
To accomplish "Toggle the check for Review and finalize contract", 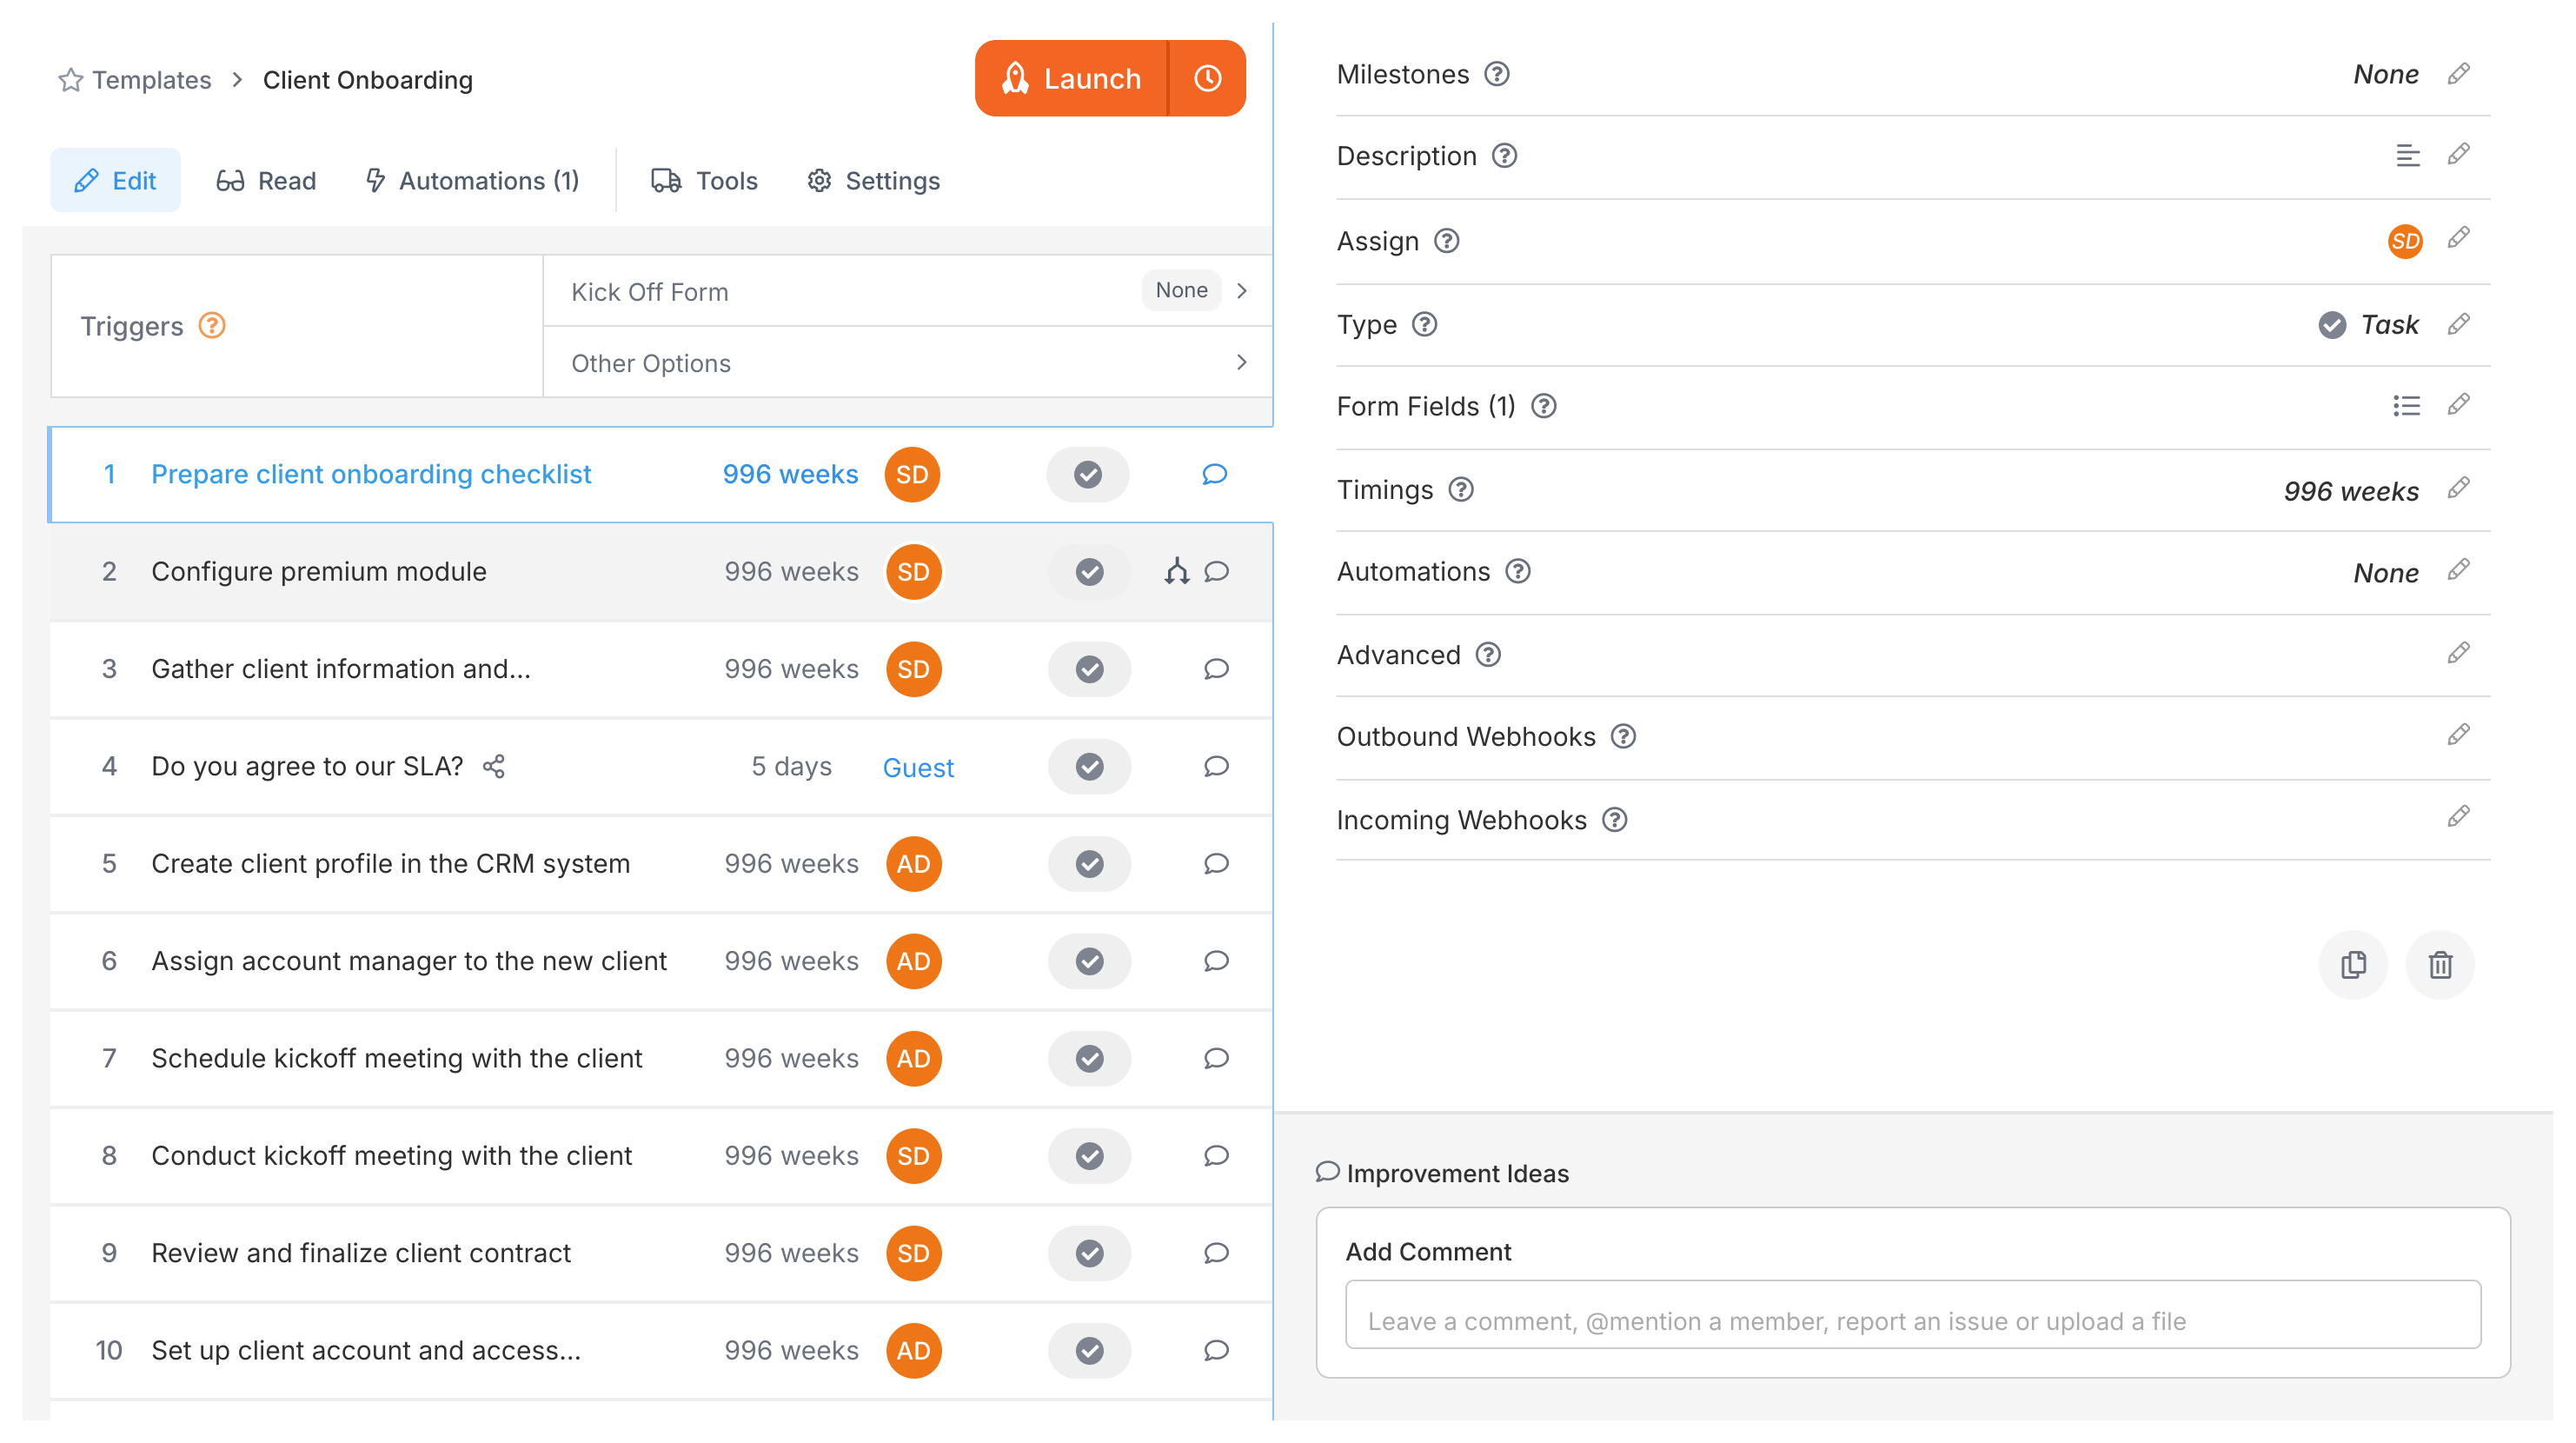I will tap(1089, 1253).
